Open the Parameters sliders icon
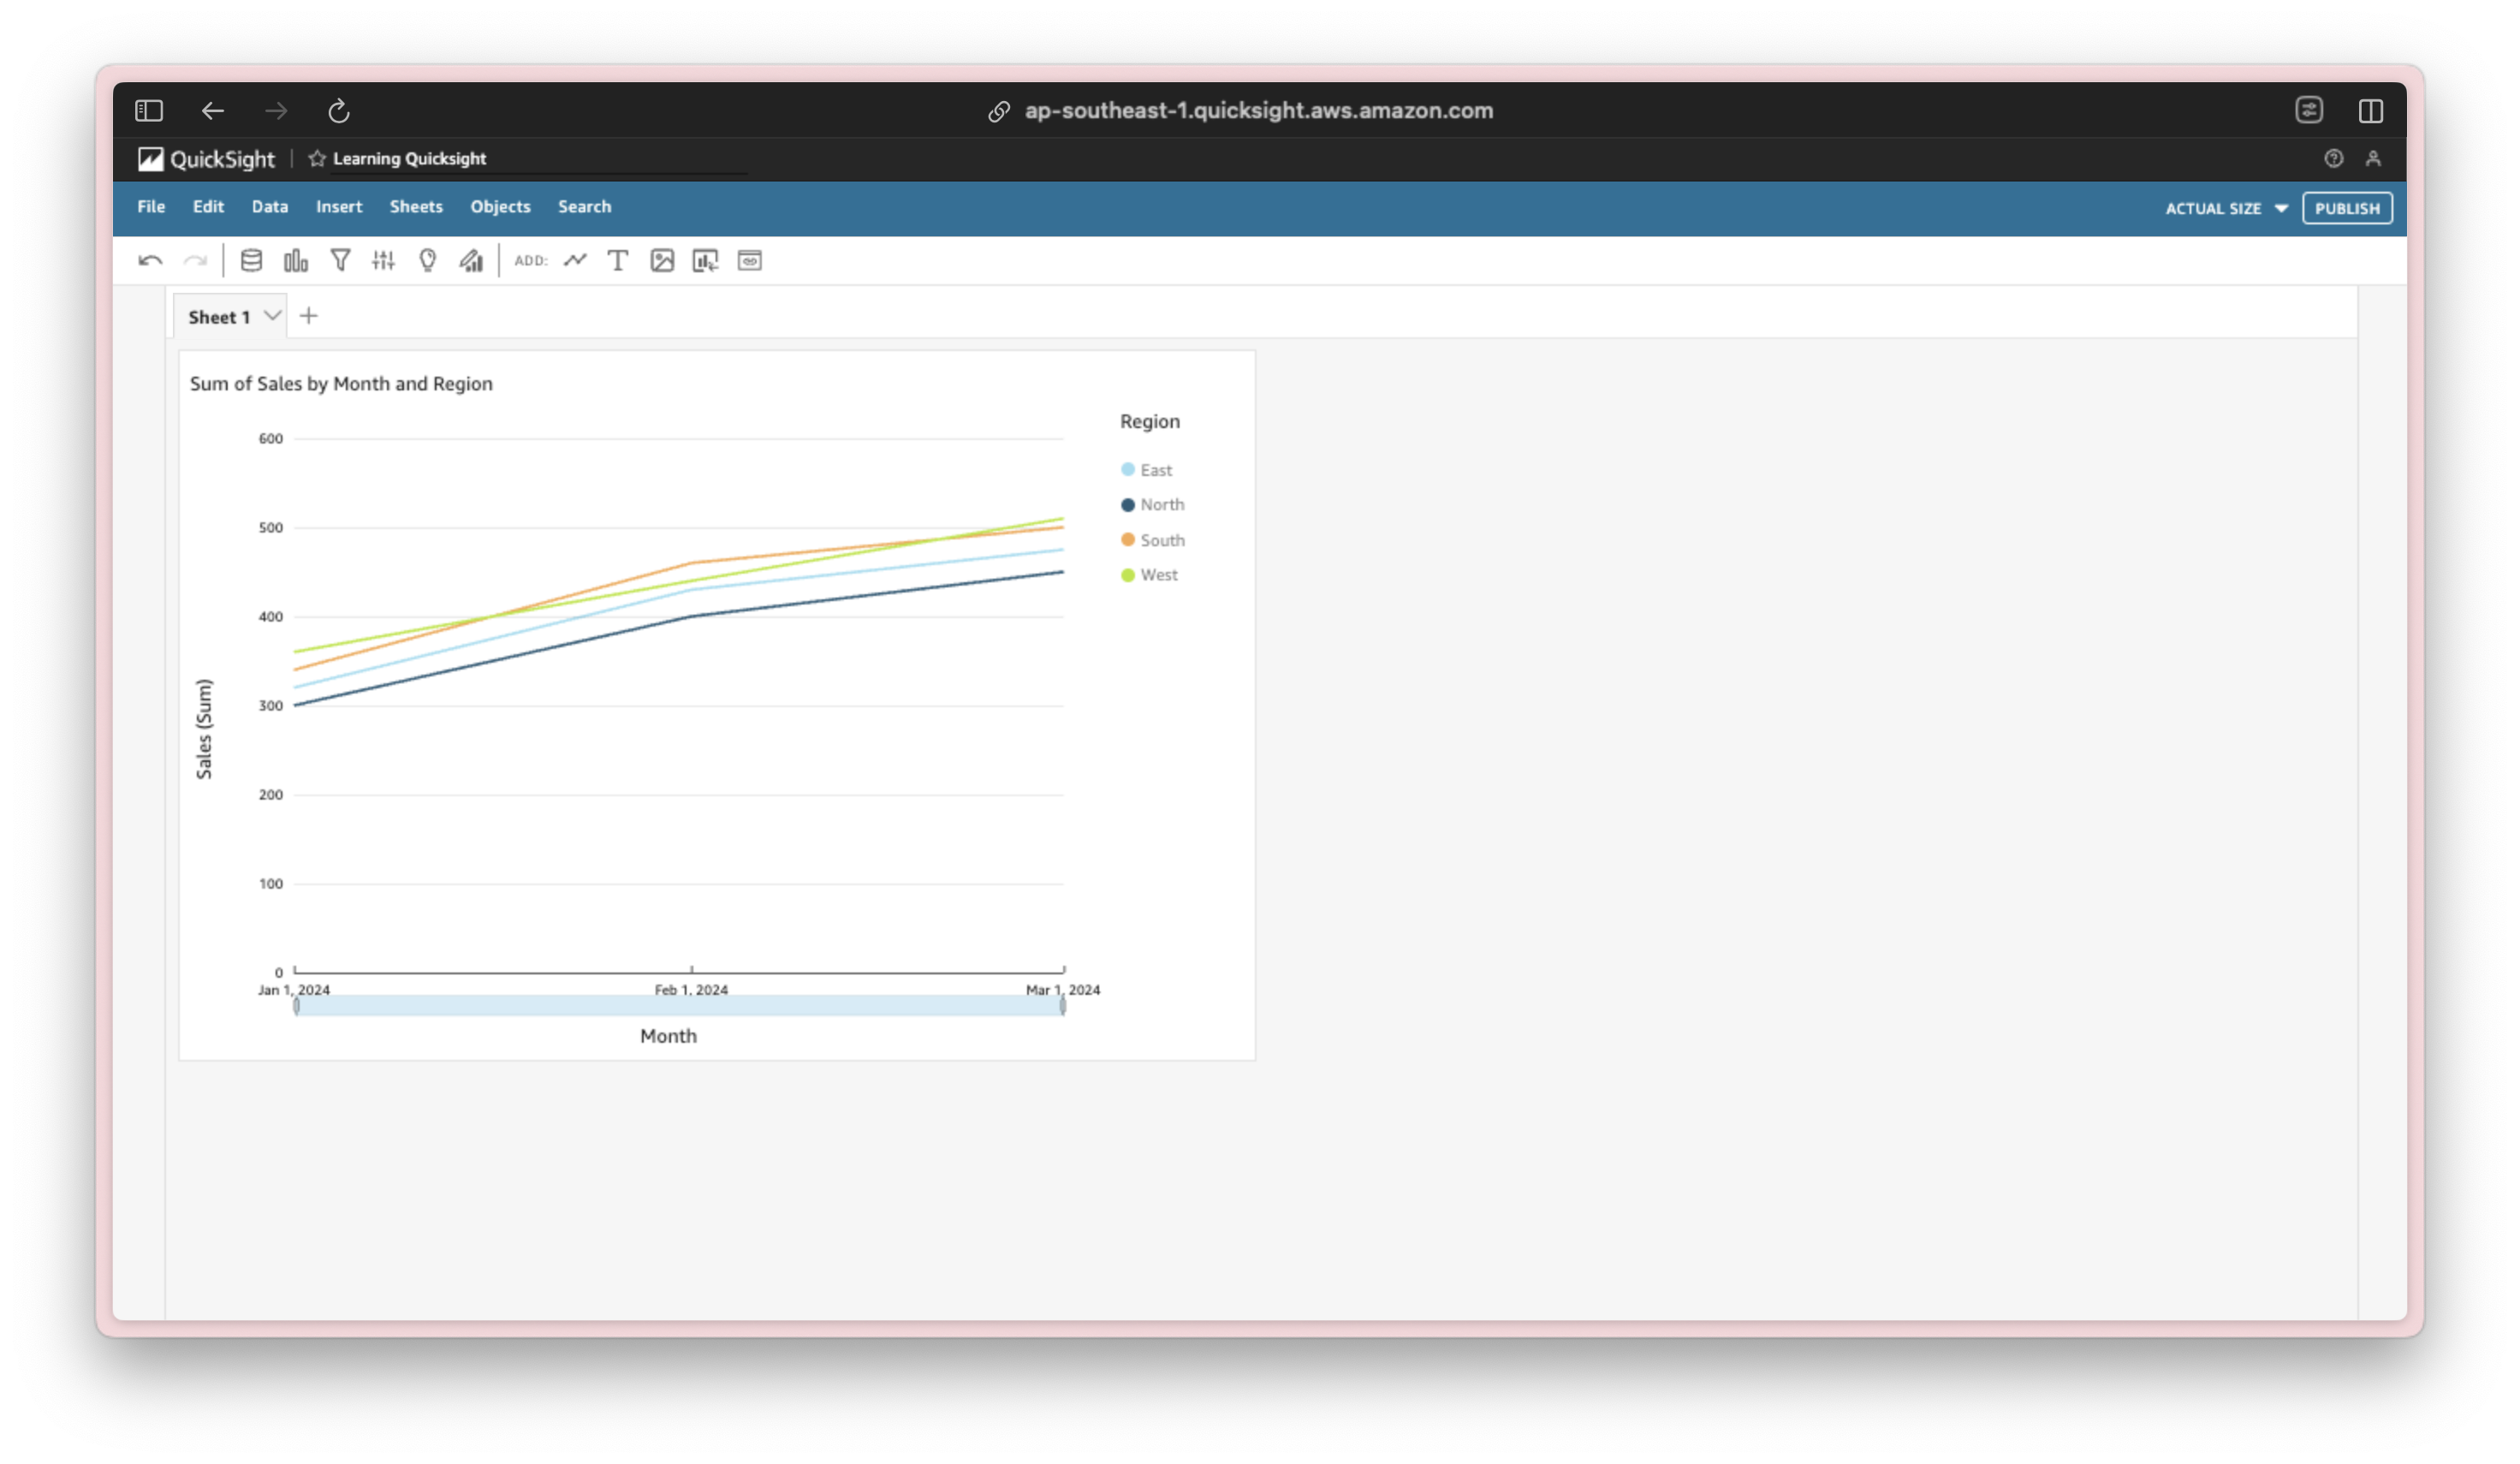The height and width of the screenshot is (1464, 2520). coord(384,261)
